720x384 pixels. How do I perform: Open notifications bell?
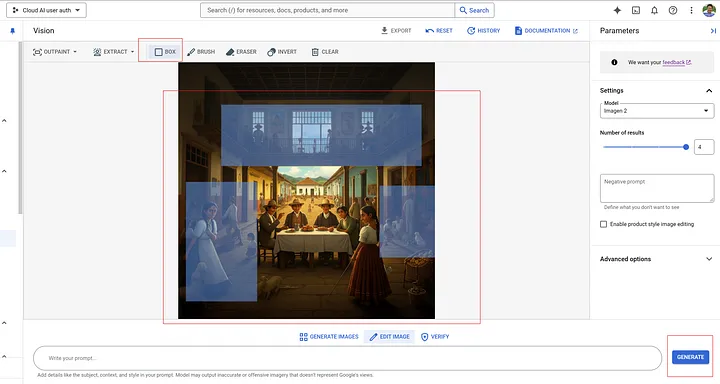(x=654, y=10)
